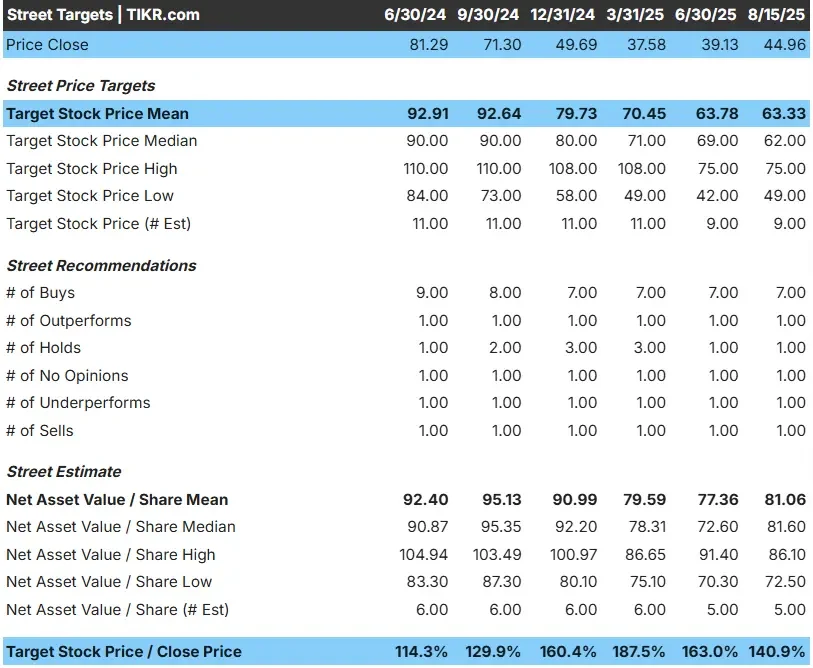Click NAV mean value 95.13

(x=502, y=499)
